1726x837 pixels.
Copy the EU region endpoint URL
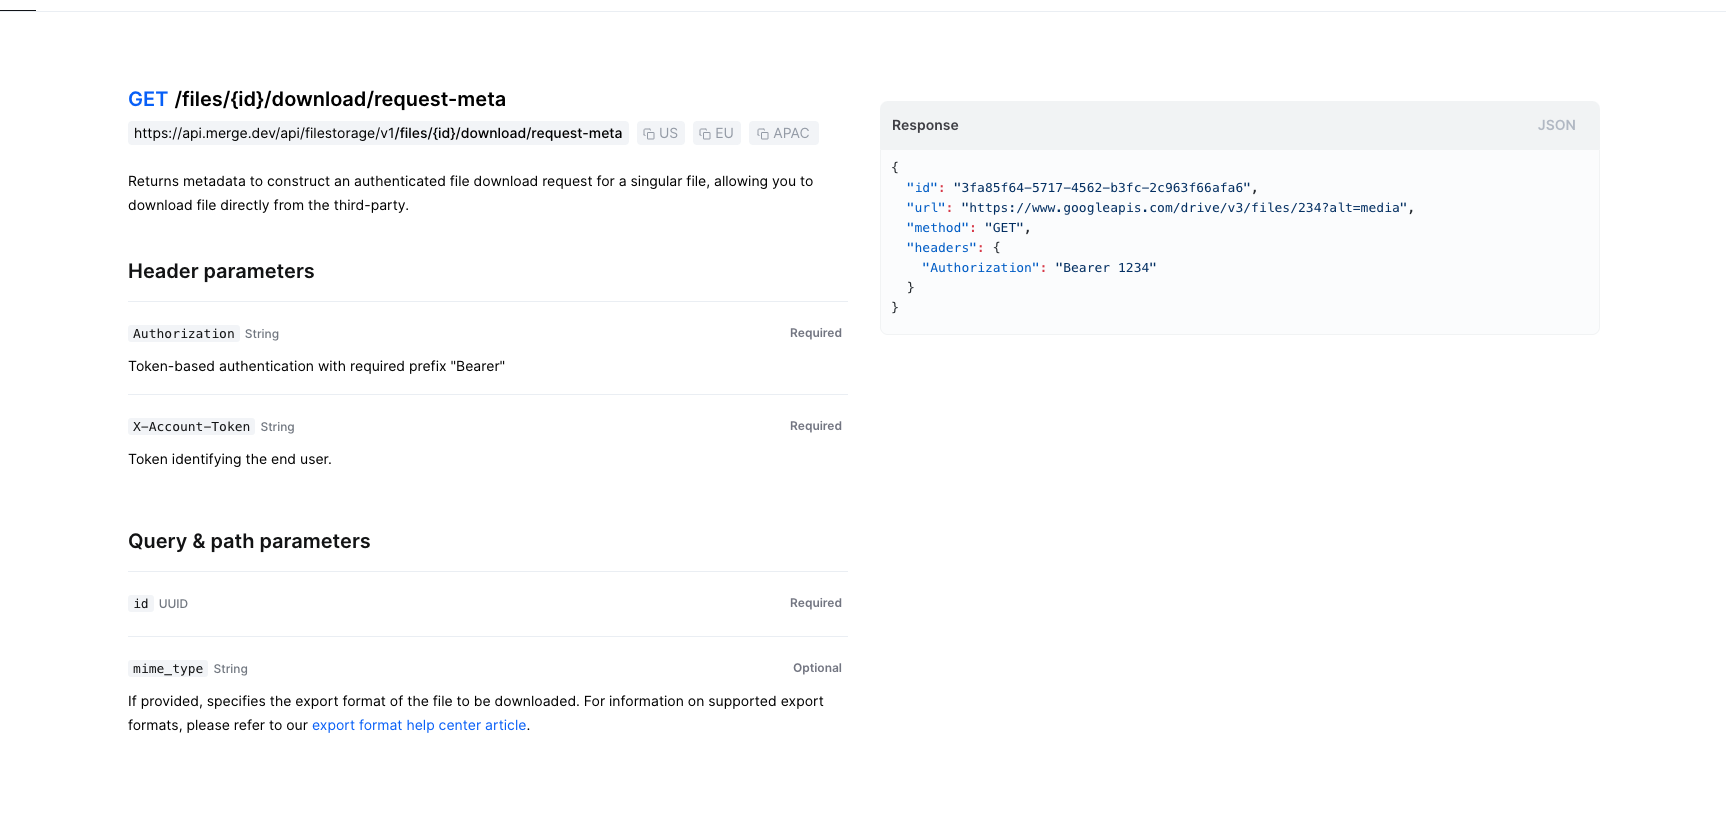tap(716, 133)
